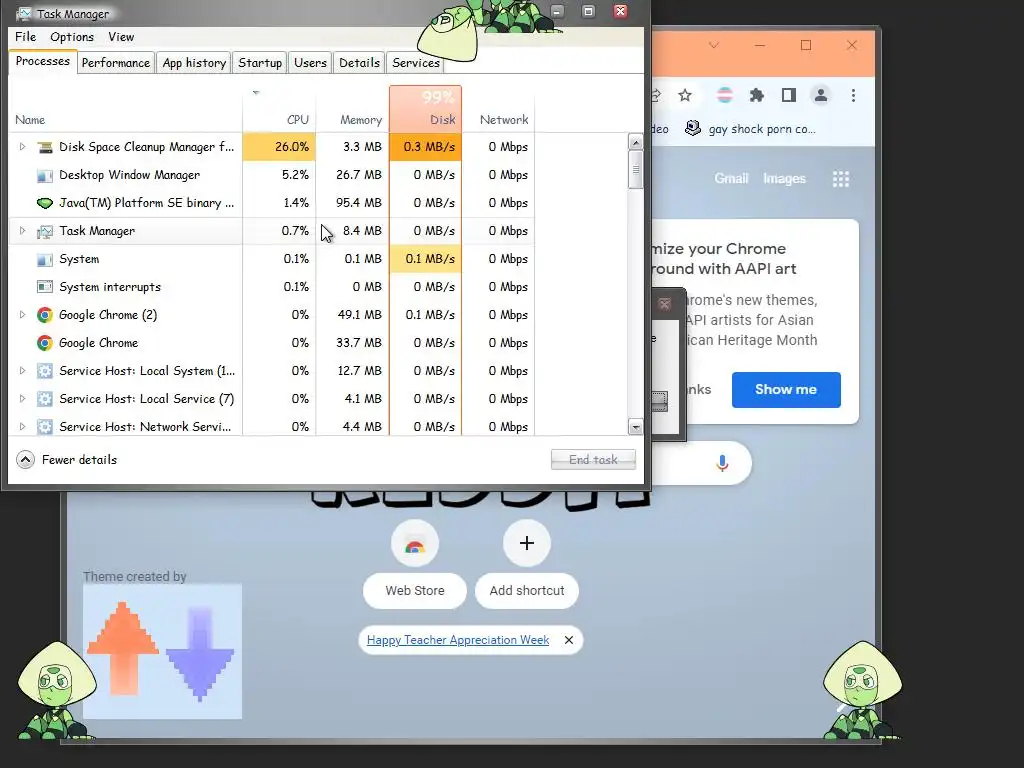Open the Google apps grid icon
The height and width of the screenshot is (768, 1024).
coord(840,179)
